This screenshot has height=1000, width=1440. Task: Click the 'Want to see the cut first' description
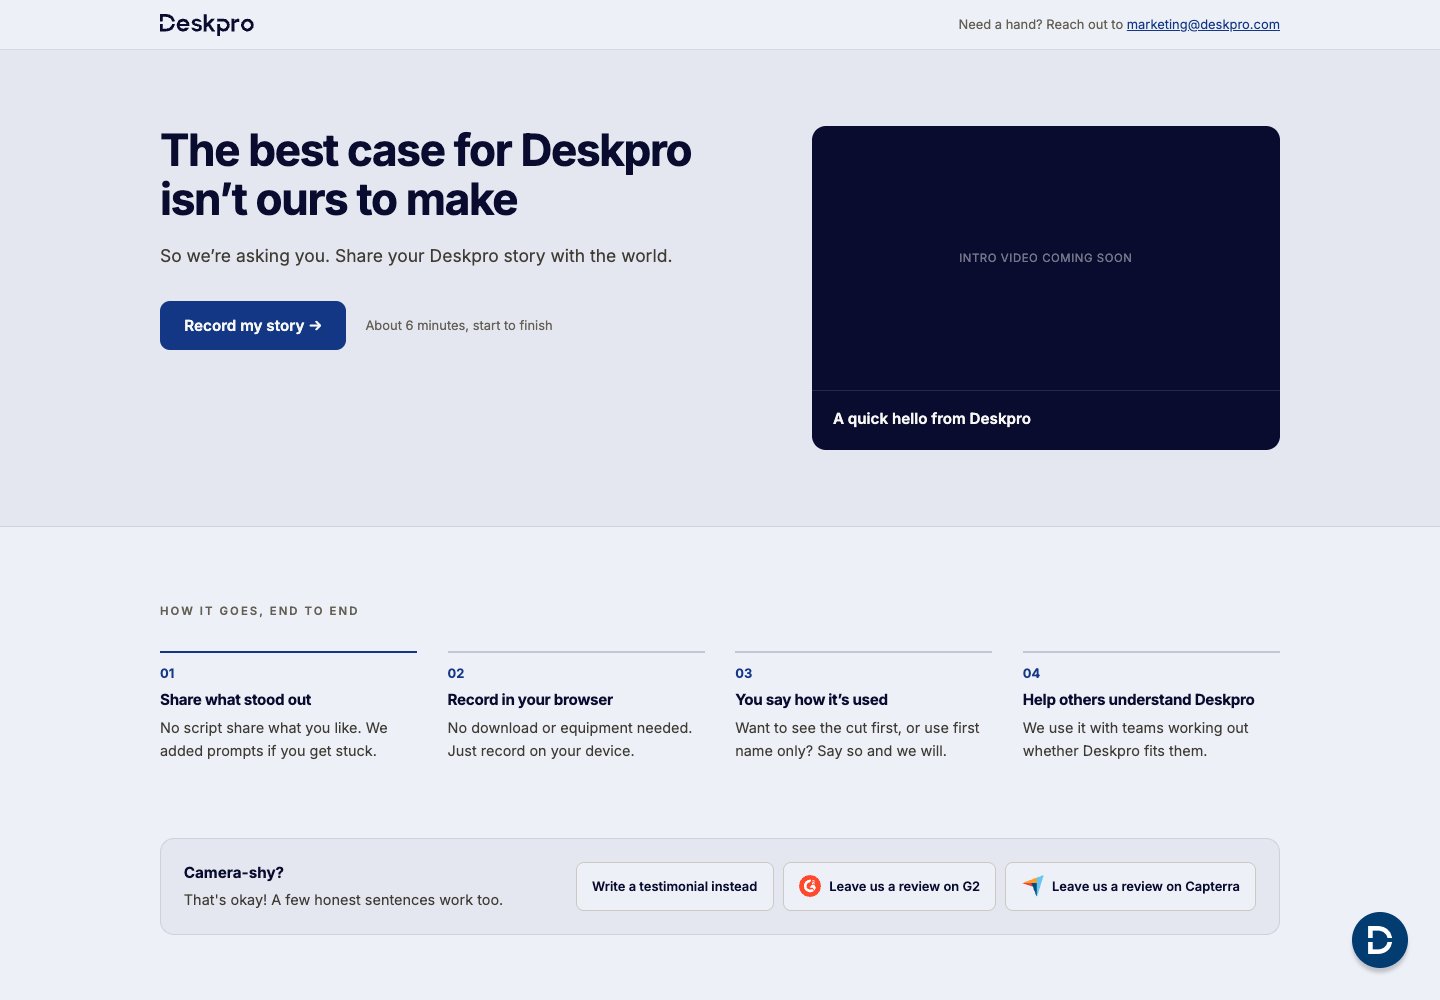pyautogui.click(x=857, y=739)
